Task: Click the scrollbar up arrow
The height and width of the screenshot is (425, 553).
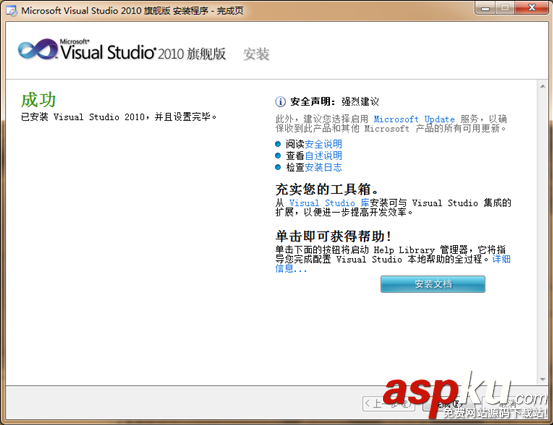Action: tap(542, 86)
